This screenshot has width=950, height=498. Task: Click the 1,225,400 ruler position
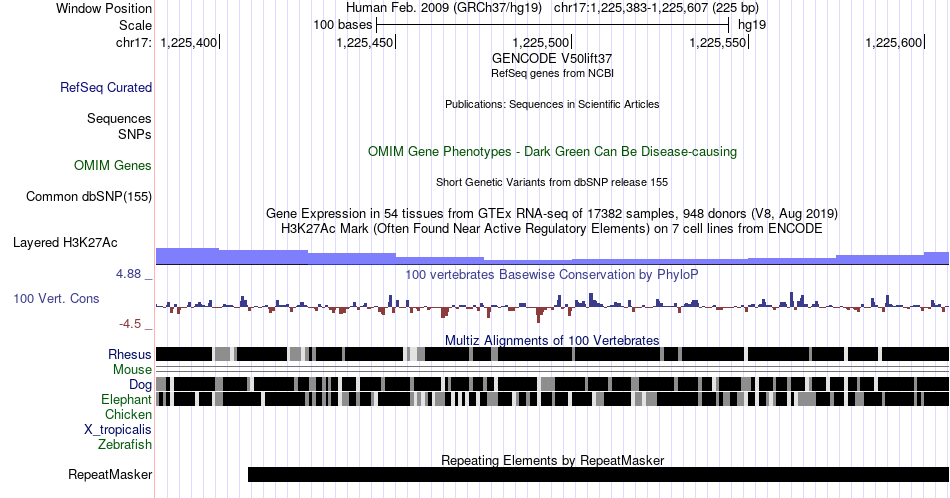pyautogui.click(x=188, y=42)
